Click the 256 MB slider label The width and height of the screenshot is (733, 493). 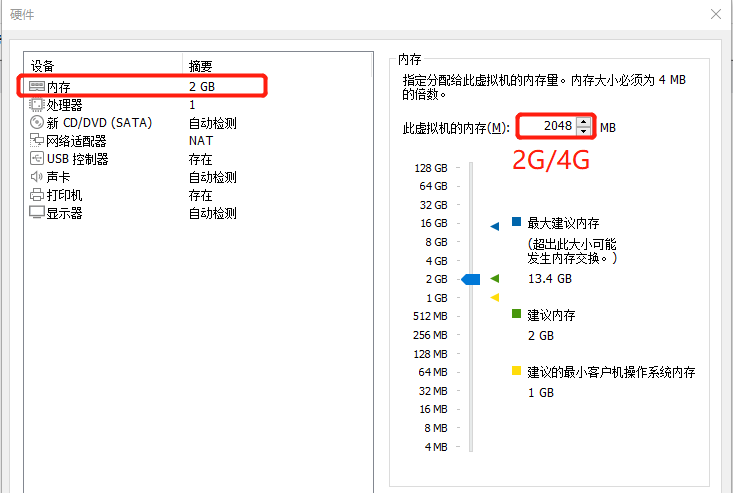[x=430, y=335]
